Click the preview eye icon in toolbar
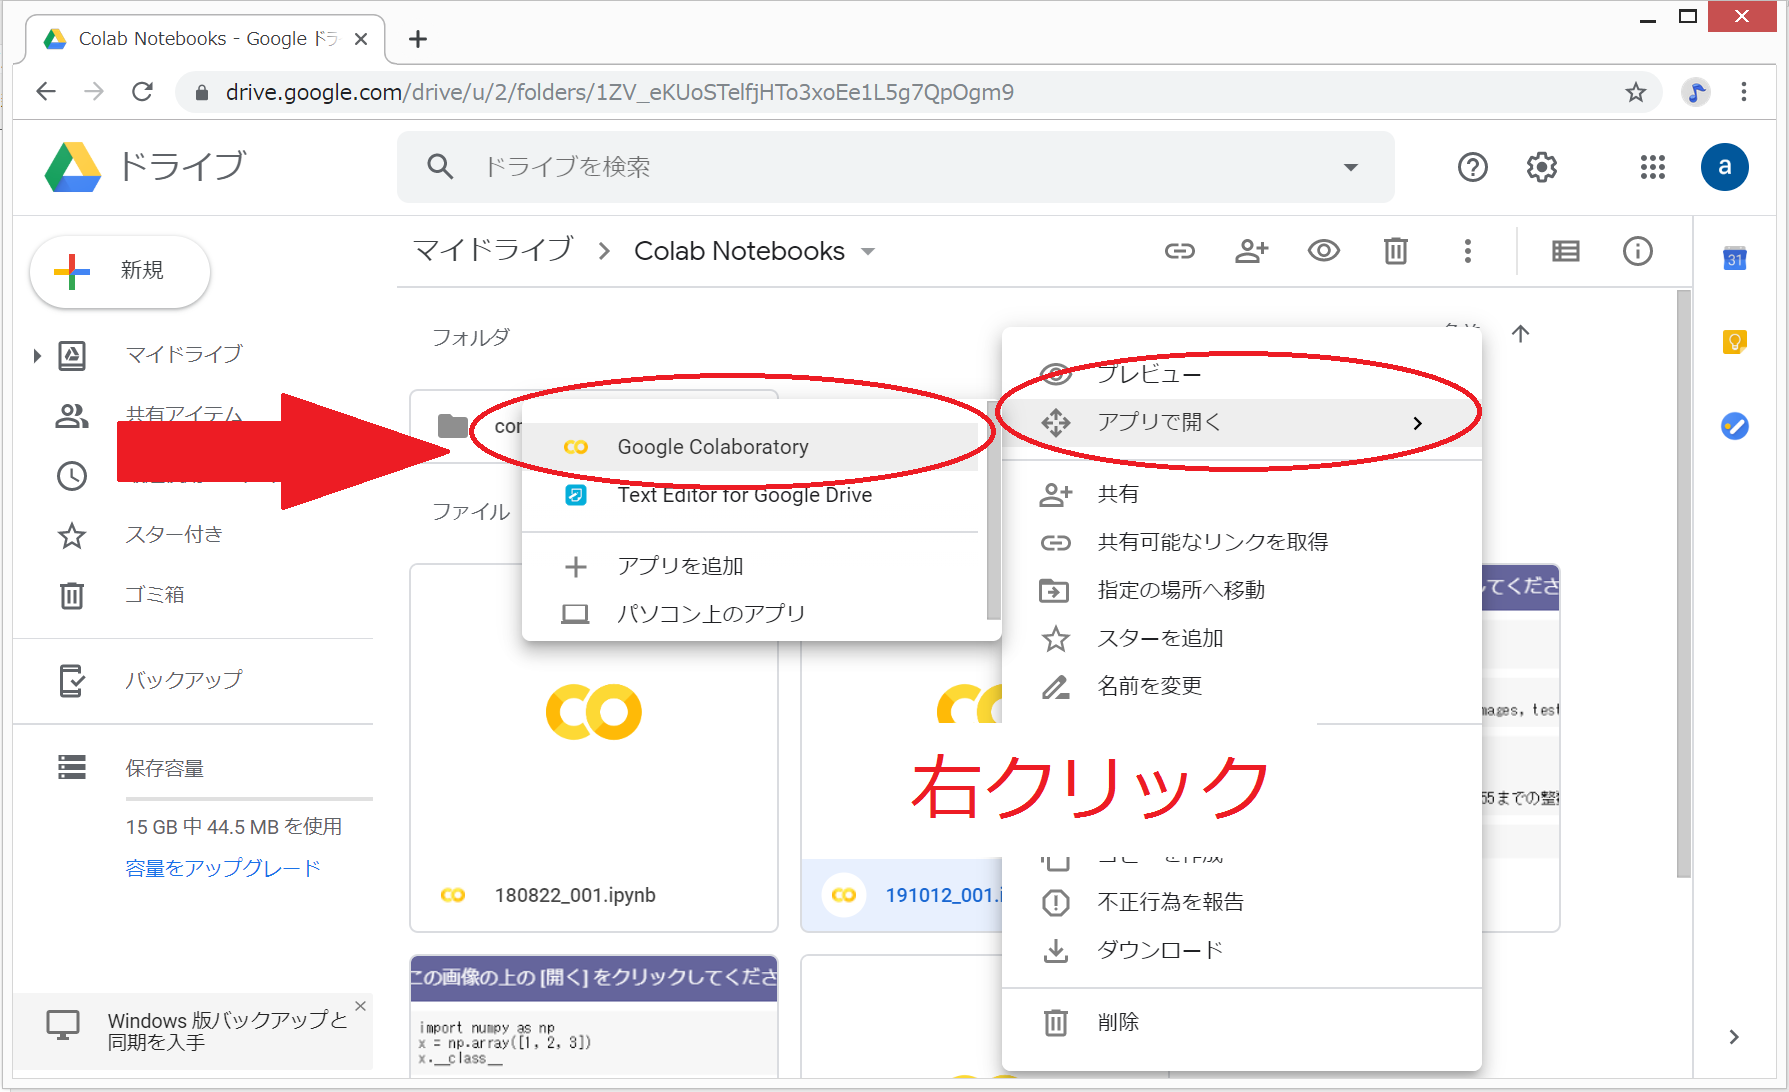Image resolution: width=1789 pixels, height=1092 pixels. point(1323,251)
